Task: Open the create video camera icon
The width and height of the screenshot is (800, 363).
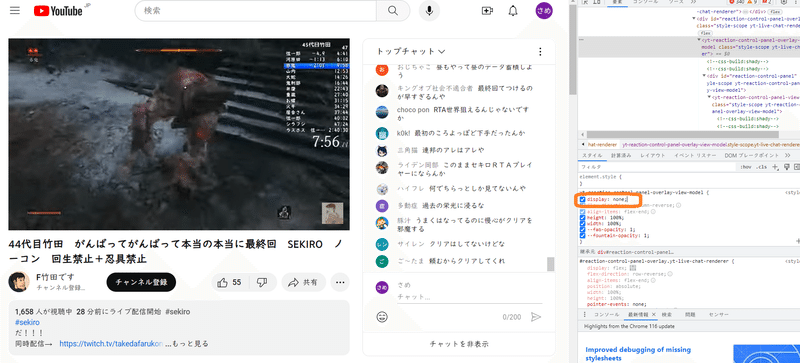Action: pos(487,11)
